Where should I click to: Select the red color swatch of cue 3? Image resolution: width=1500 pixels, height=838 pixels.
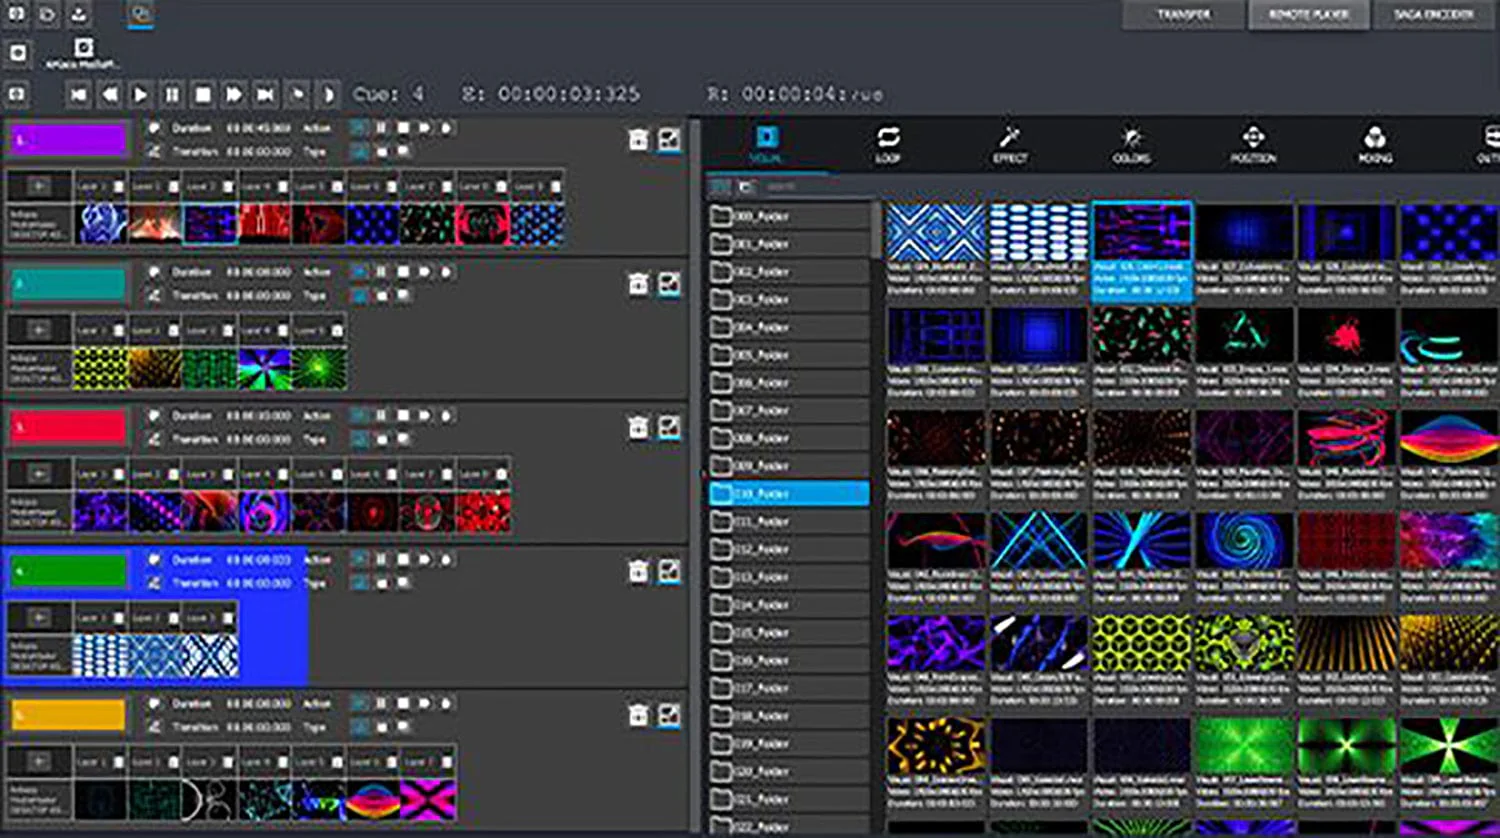(68, 427)
